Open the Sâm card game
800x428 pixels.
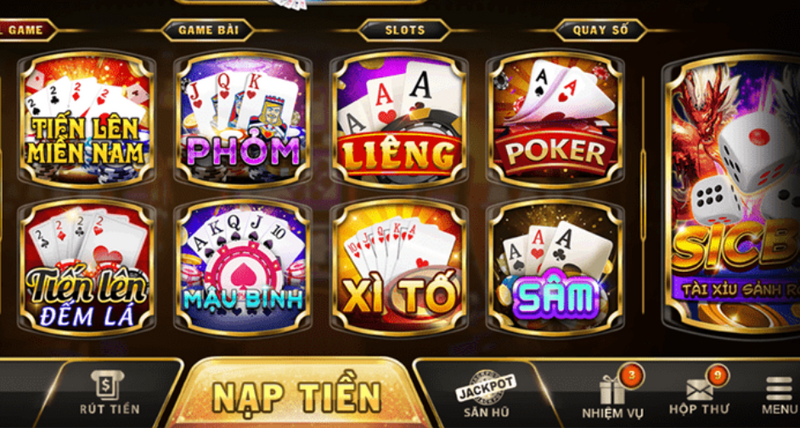pyautogui.click(x=555, y=266)
